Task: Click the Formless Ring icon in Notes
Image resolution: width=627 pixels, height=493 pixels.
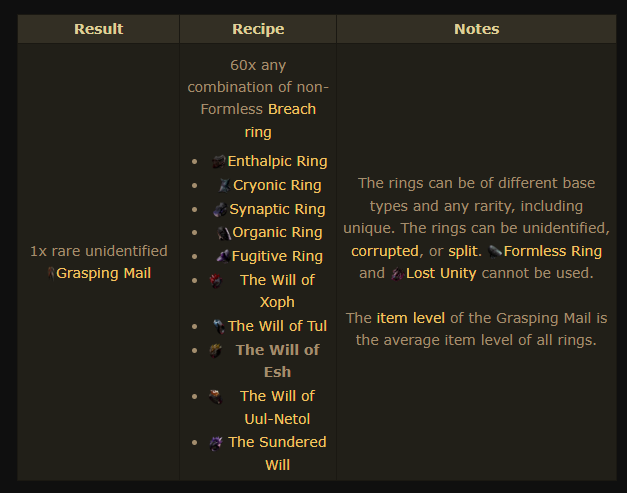Action: tap(496, 252)
